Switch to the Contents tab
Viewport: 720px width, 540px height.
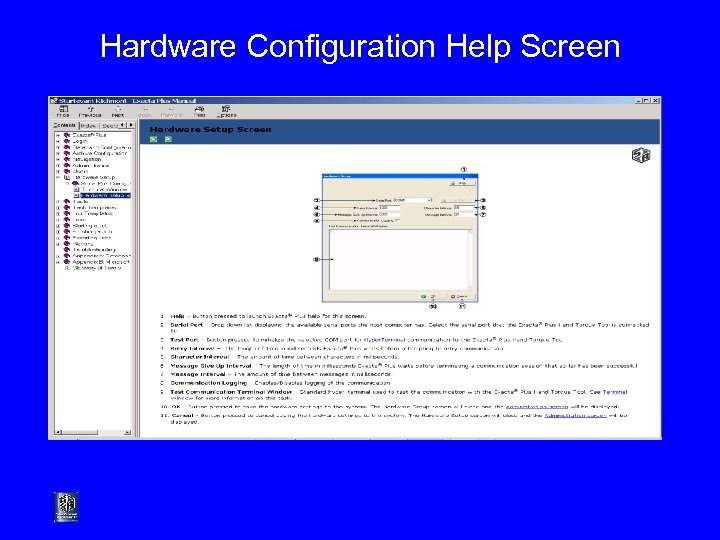click(64, 125)
